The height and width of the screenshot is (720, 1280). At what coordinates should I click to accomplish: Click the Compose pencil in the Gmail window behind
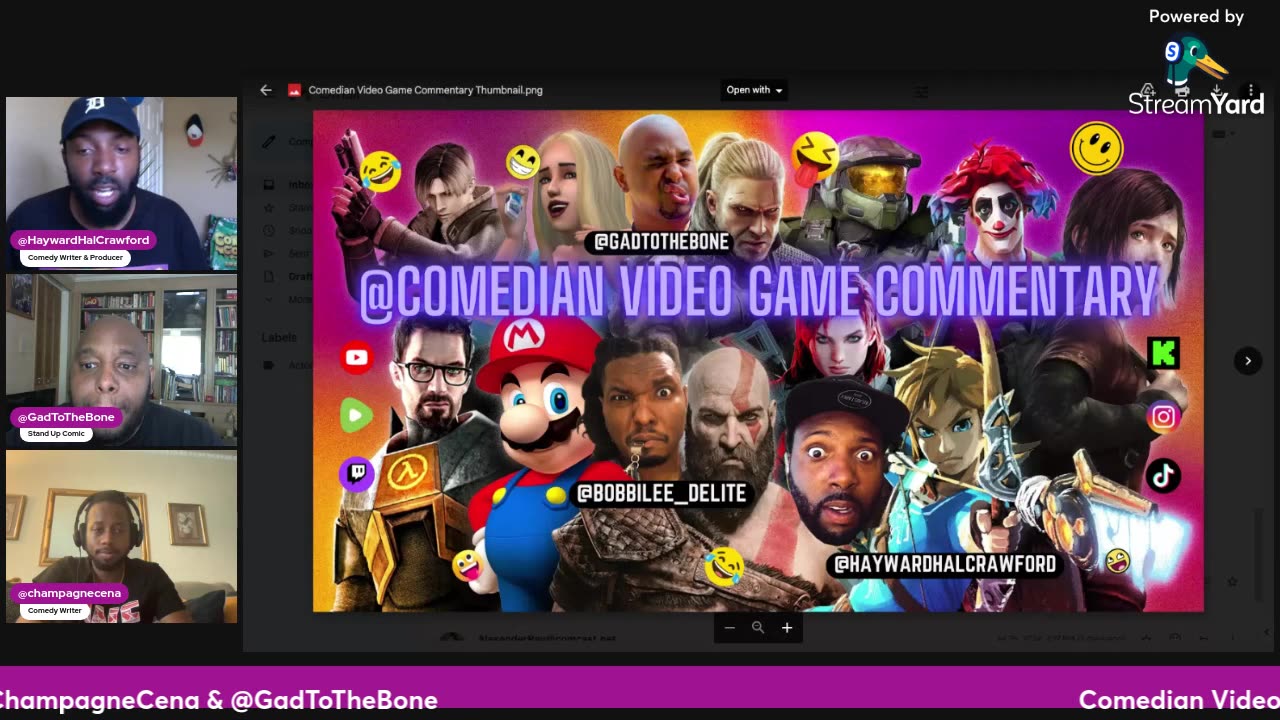[x=269, y=142]
